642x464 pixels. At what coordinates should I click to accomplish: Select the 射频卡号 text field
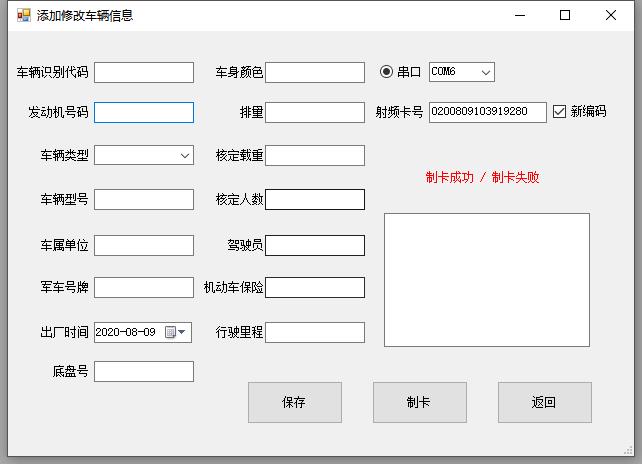tap(487, 112)
